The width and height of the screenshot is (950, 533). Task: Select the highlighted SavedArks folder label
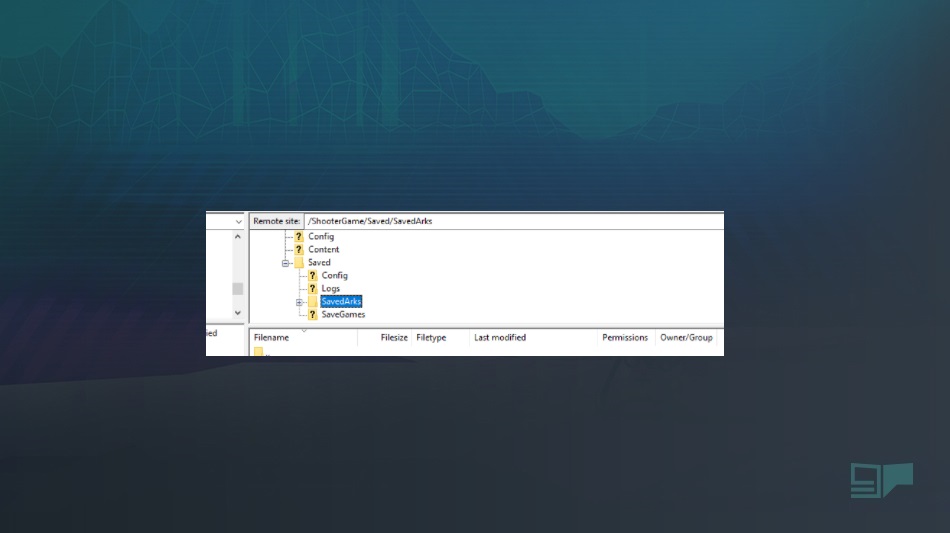pyautogui.click(x=341, y=301)
